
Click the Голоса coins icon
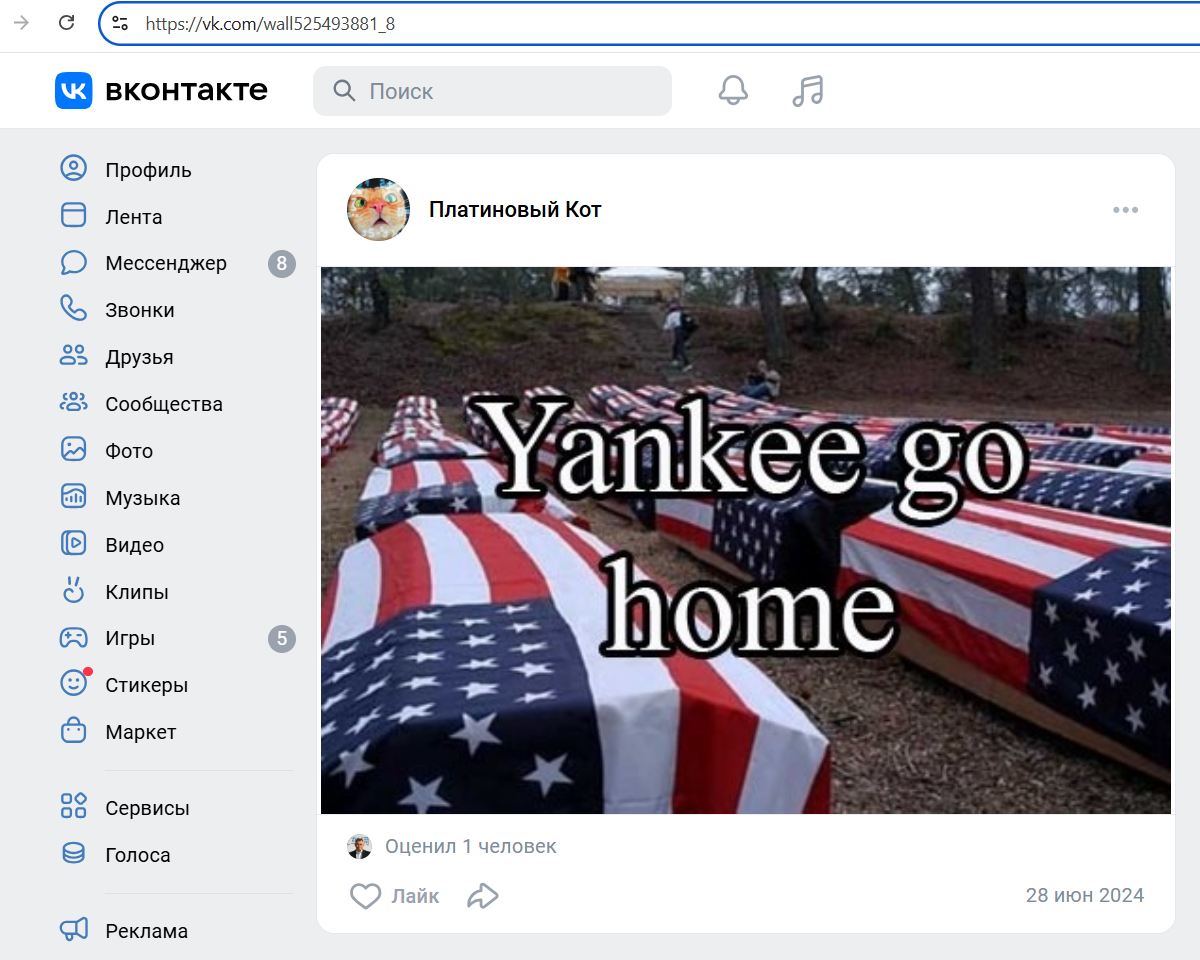point(74,854)
